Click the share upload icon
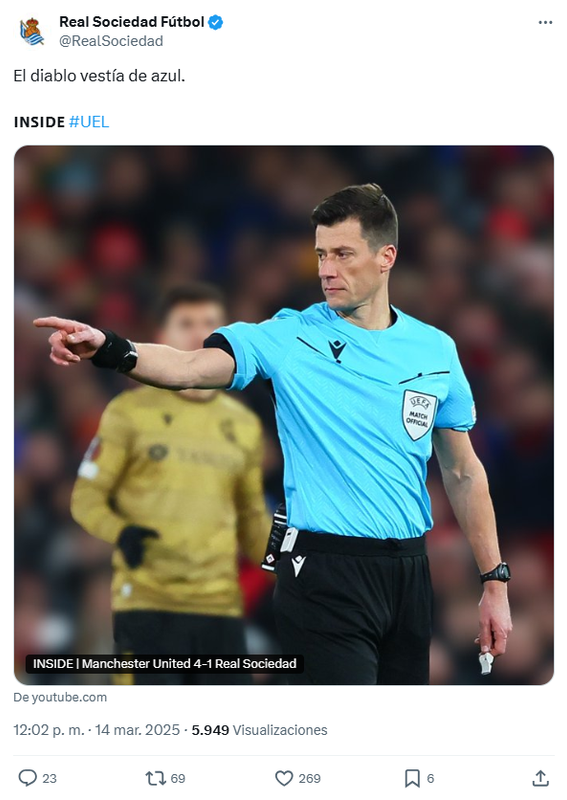 [540, 778]
